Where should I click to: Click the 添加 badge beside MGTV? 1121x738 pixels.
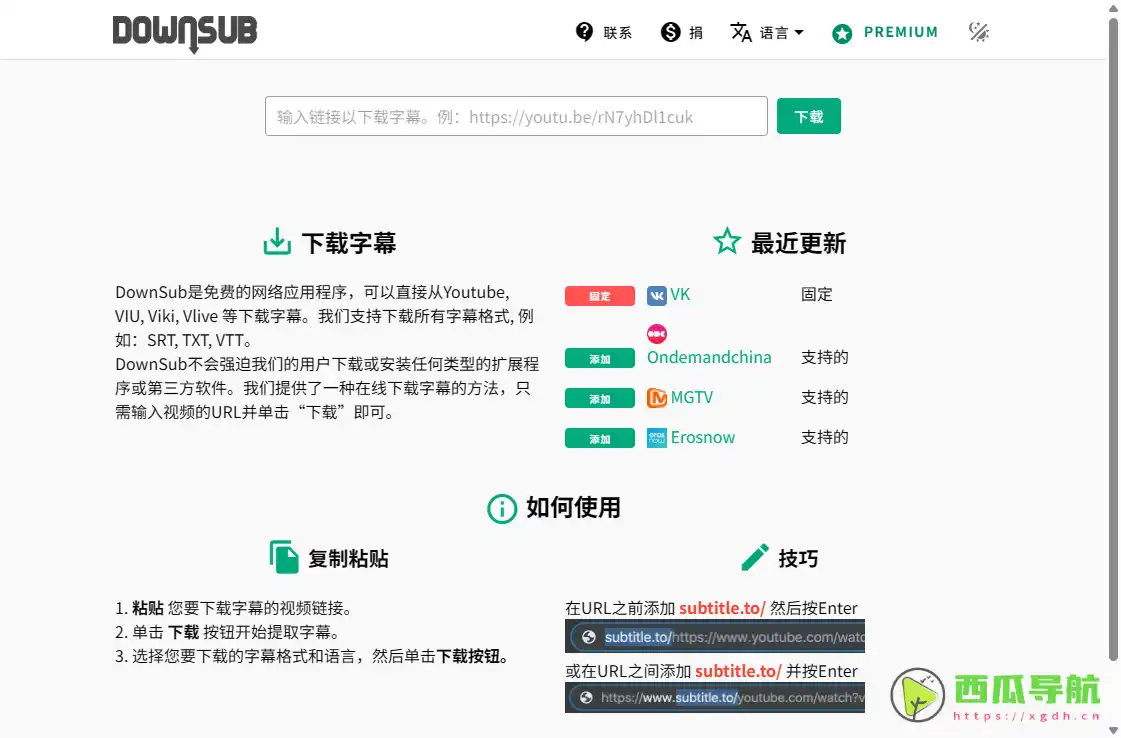click(599, 397)
